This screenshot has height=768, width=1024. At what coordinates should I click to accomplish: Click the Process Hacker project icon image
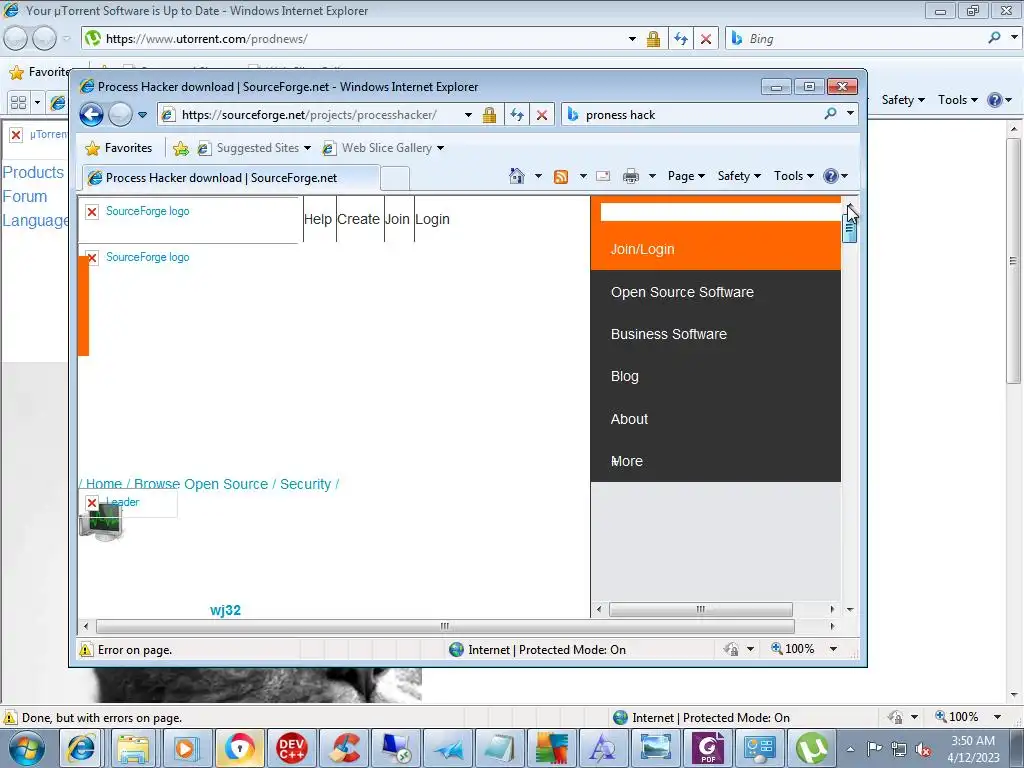101,524
